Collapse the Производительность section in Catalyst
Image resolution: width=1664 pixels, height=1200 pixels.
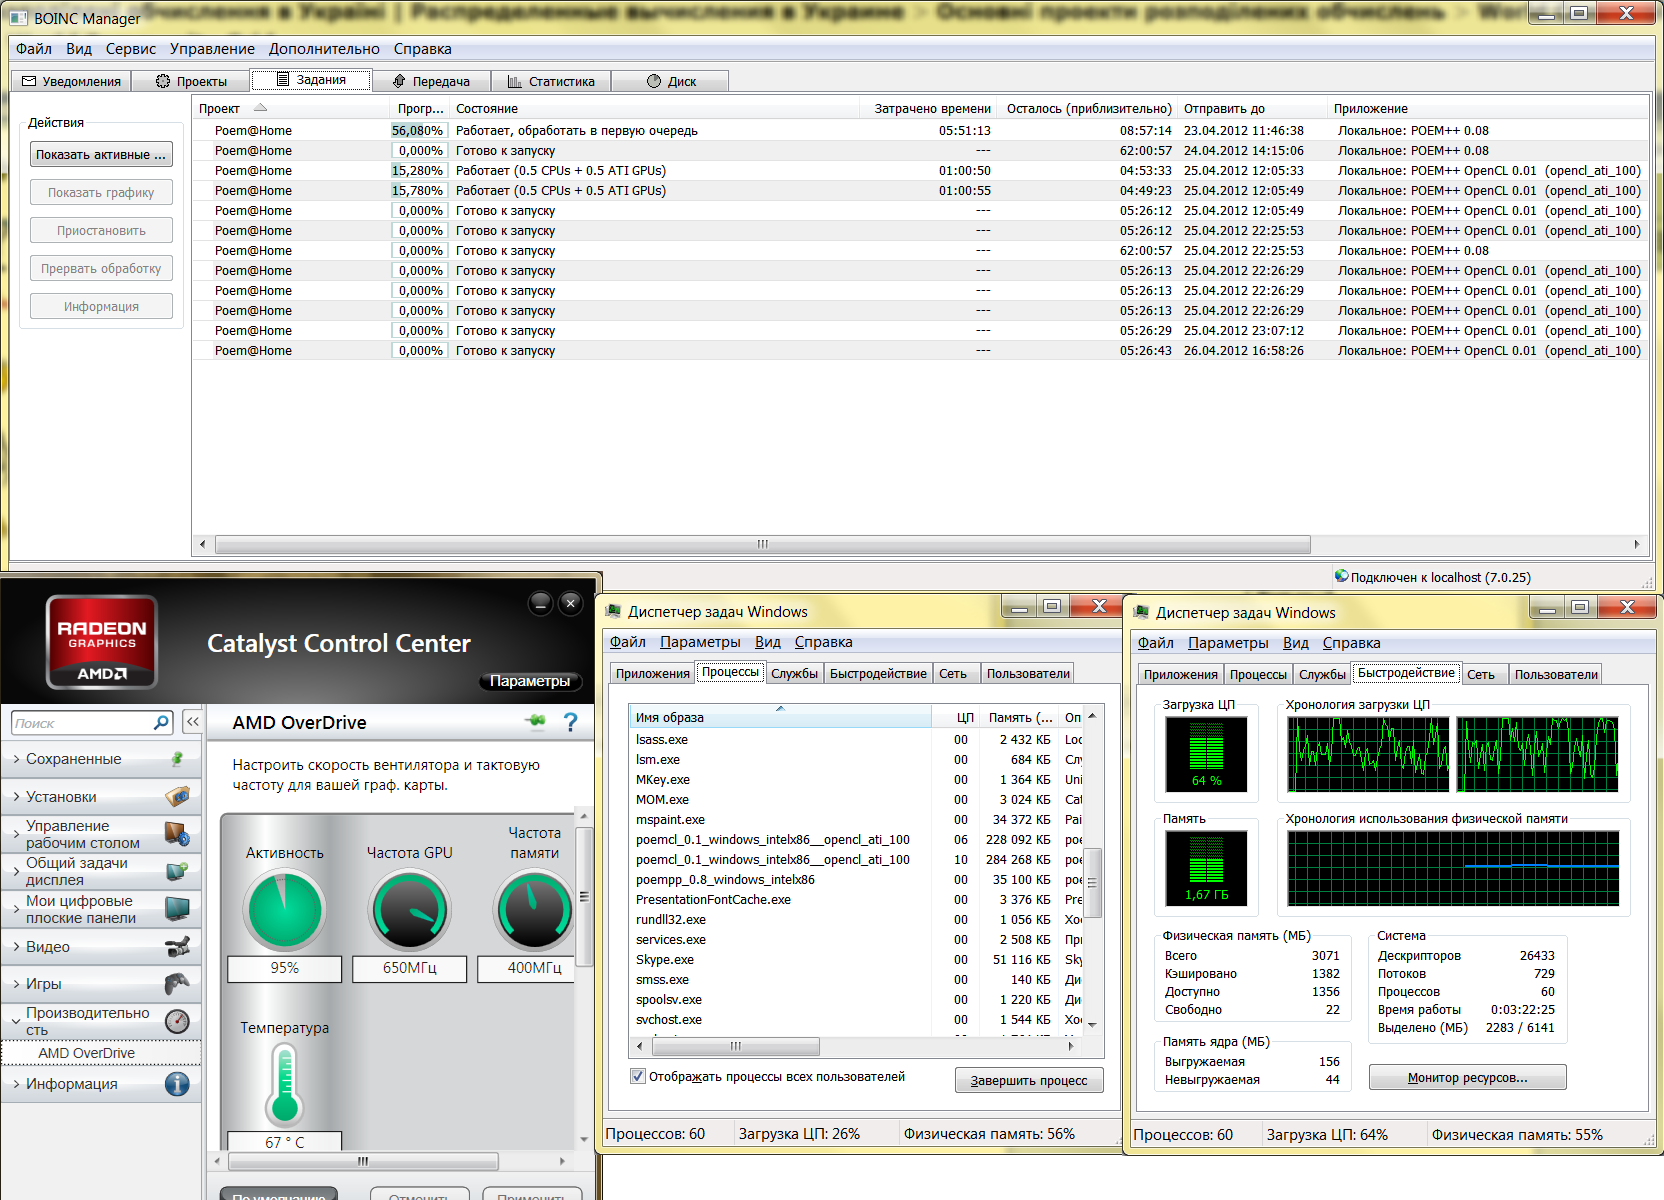[x=17, y=1021]
